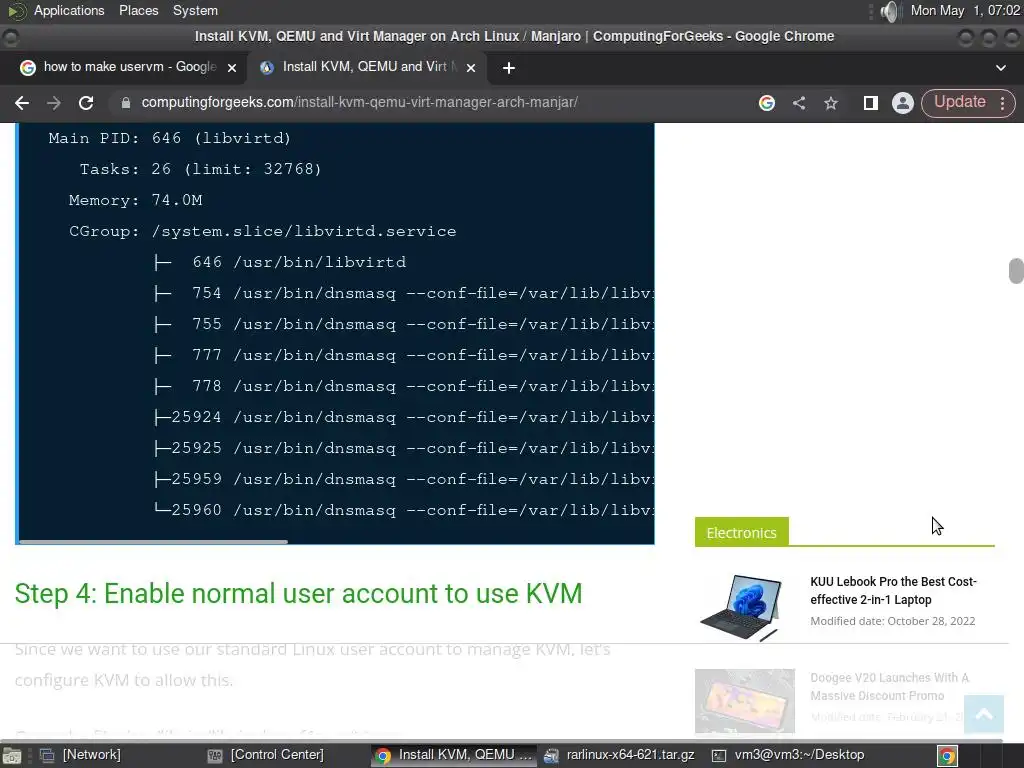
Task: Open a new tab with plus button
Action: point(509,68)
